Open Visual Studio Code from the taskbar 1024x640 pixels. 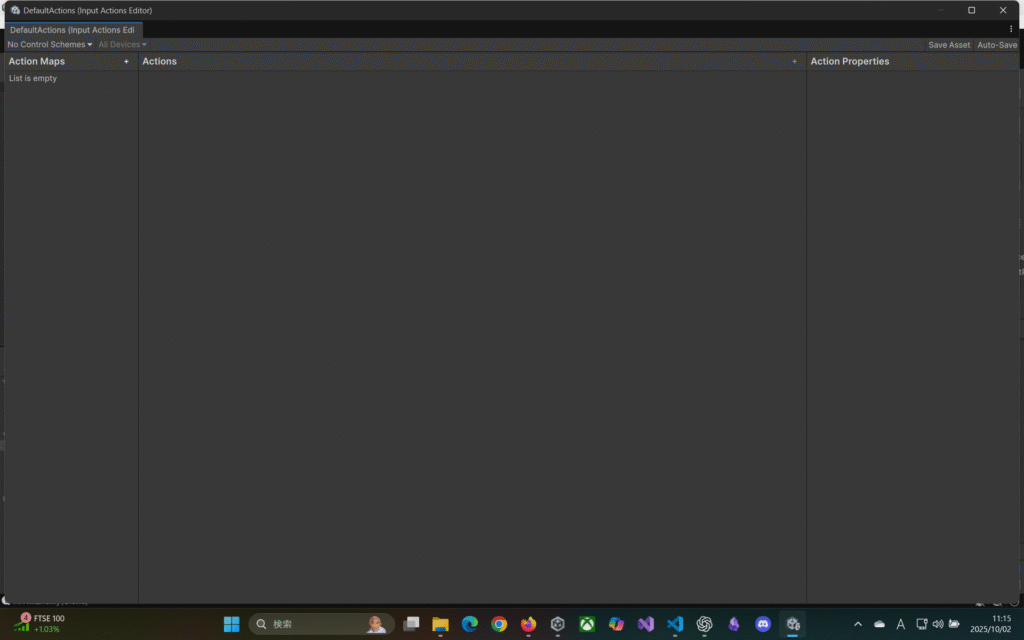pyautogui.click(x=675, y=624)
